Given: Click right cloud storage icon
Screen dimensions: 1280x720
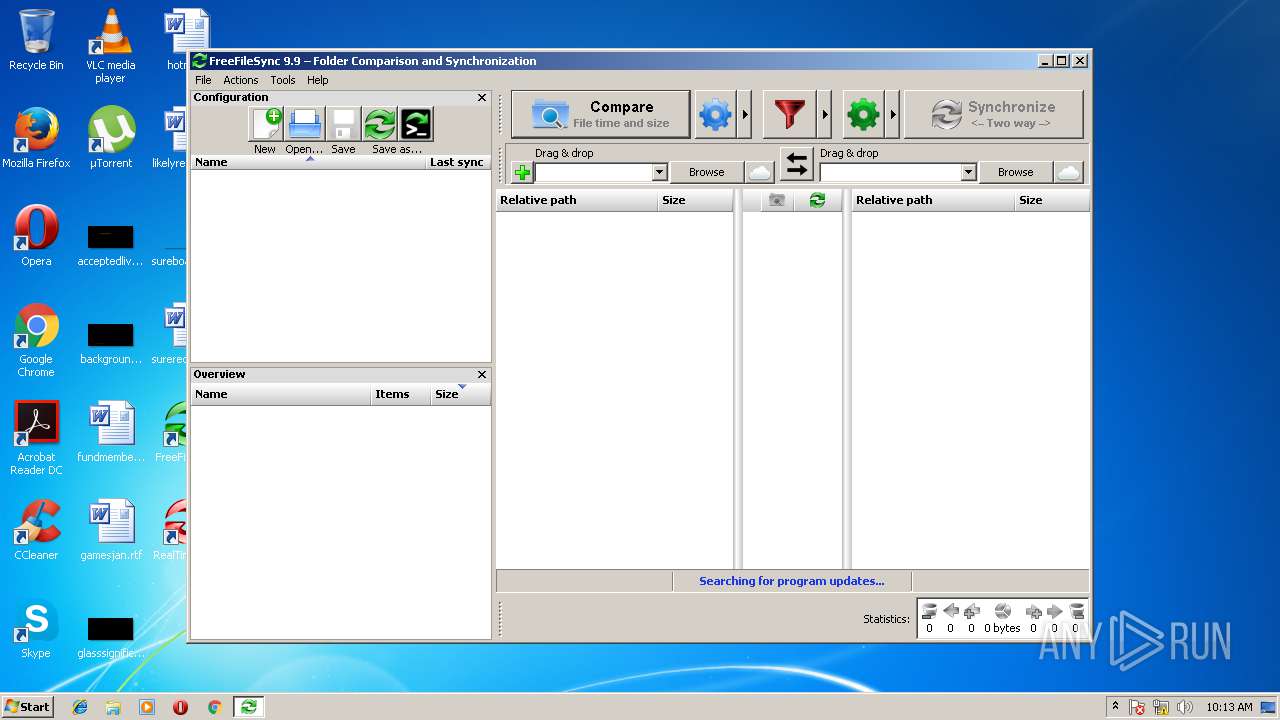Looking at the screenshot, I should [x=1069, y=172].
